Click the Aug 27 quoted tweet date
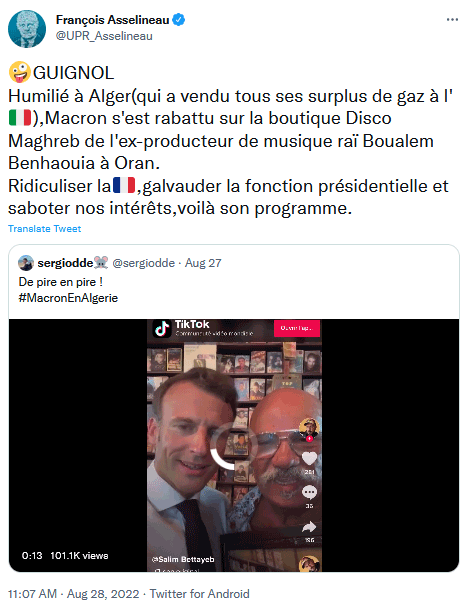 click(x=203, y=263)
